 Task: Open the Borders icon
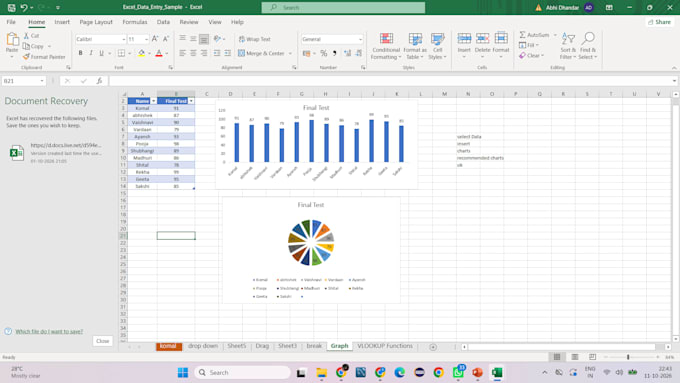tap(121, 53)
